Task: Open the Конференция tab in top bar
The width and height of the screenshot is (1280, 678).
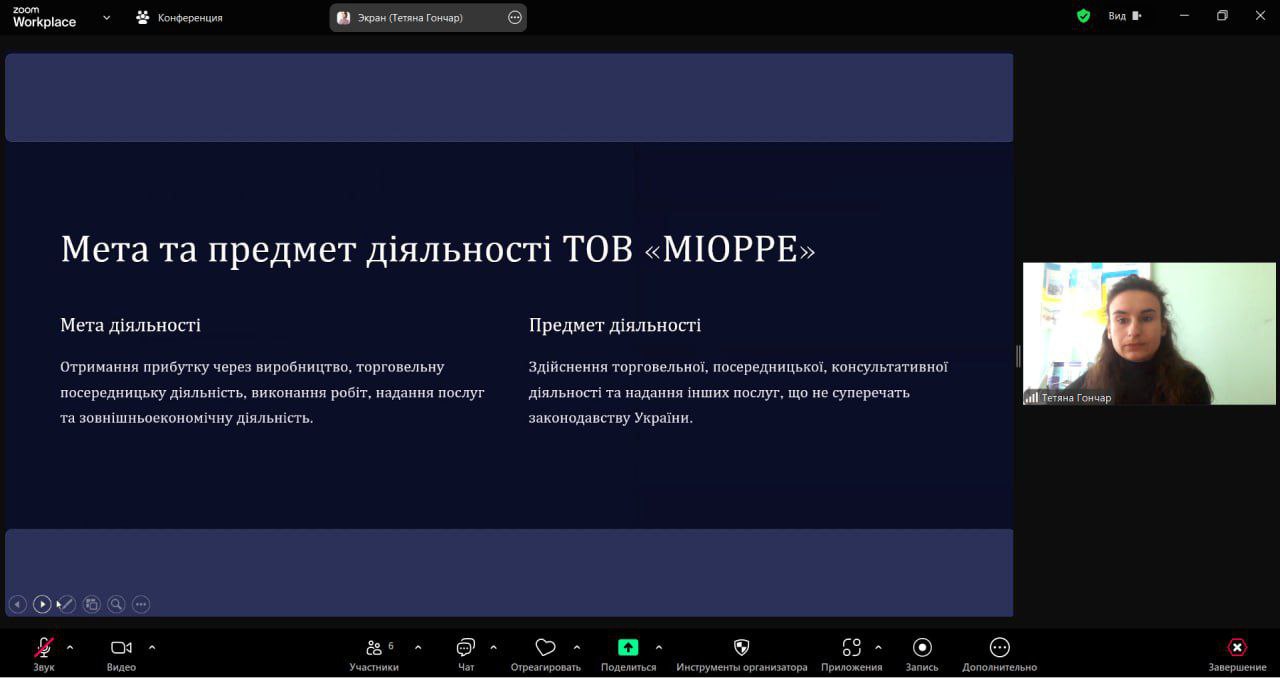Action: 180,17
